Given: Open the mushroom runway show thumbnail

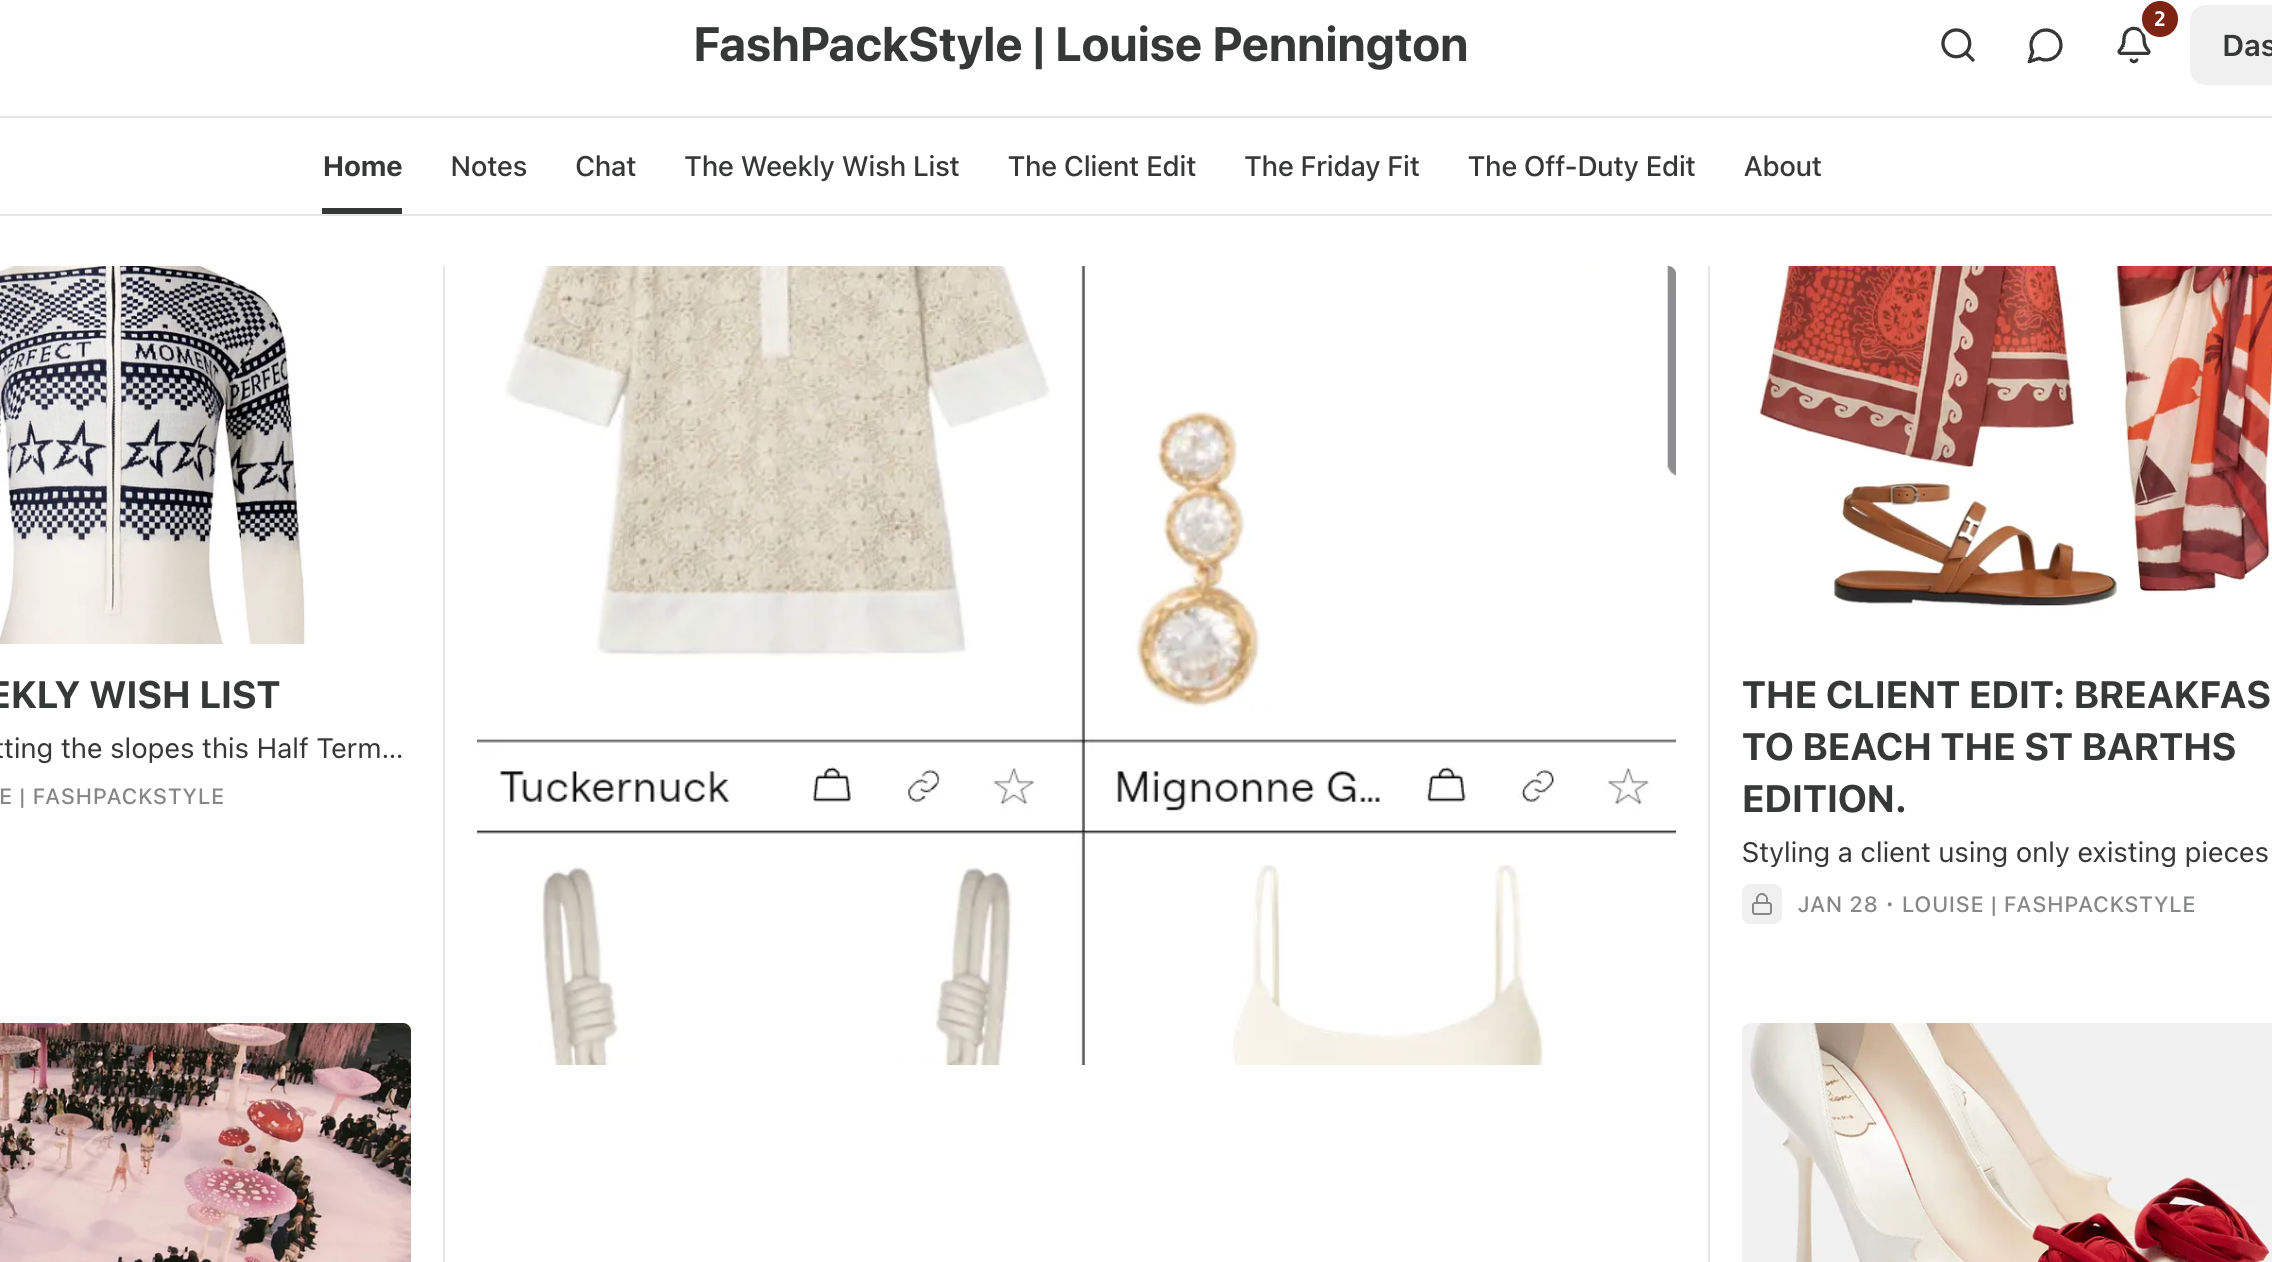Looking at the screenshot, I should 205,1141.
